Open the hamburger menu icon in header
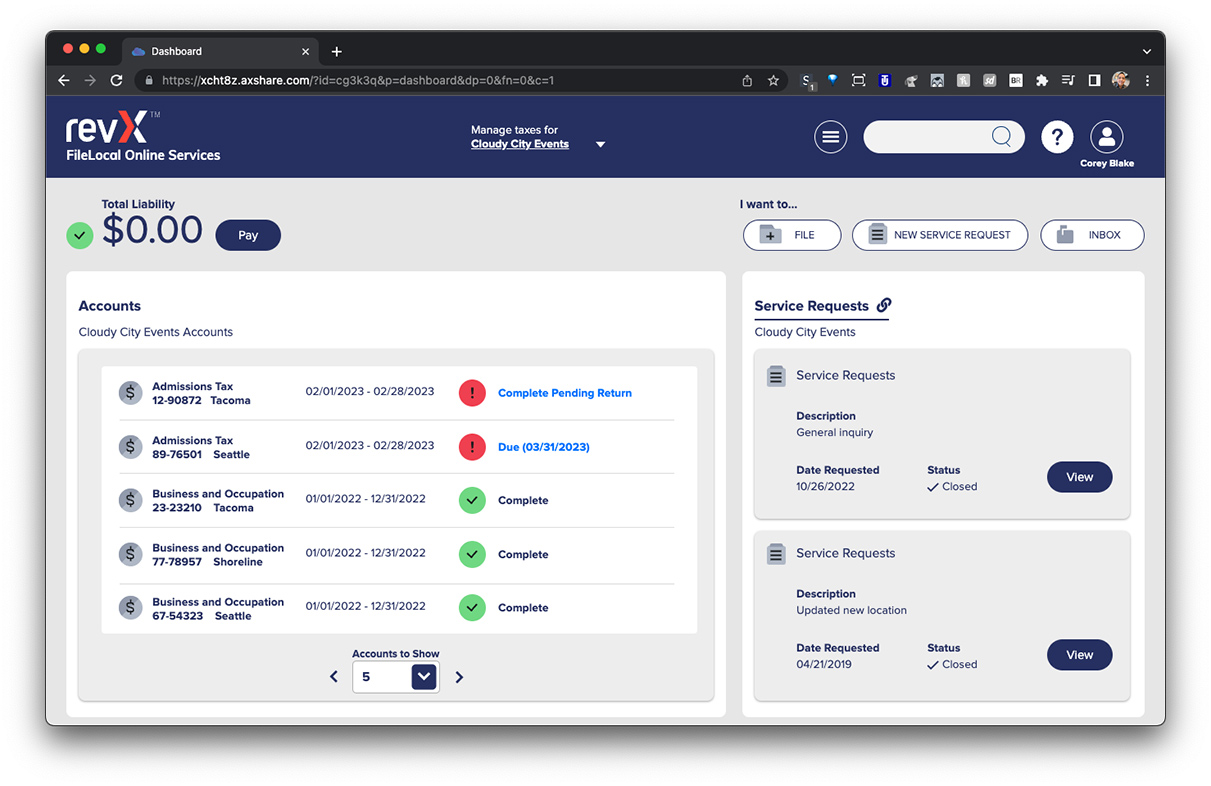Image resolution: width=1211 pixels, height=786 pixels. point(830,137)
